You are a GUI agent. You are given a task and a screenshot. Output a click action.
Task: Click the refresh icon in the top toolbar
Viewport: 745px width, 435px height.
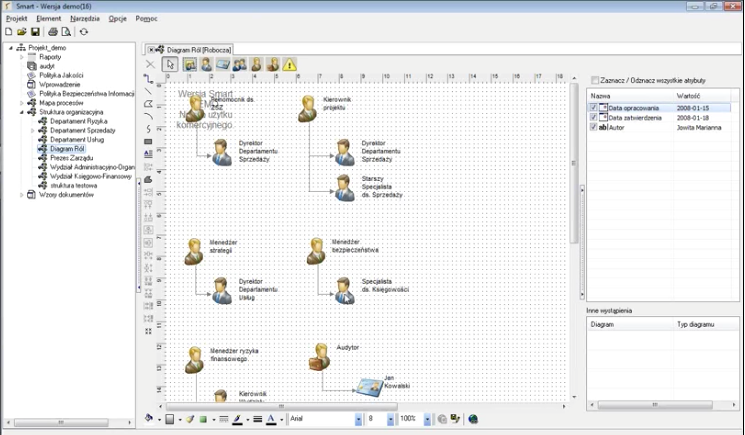[84, 32]
